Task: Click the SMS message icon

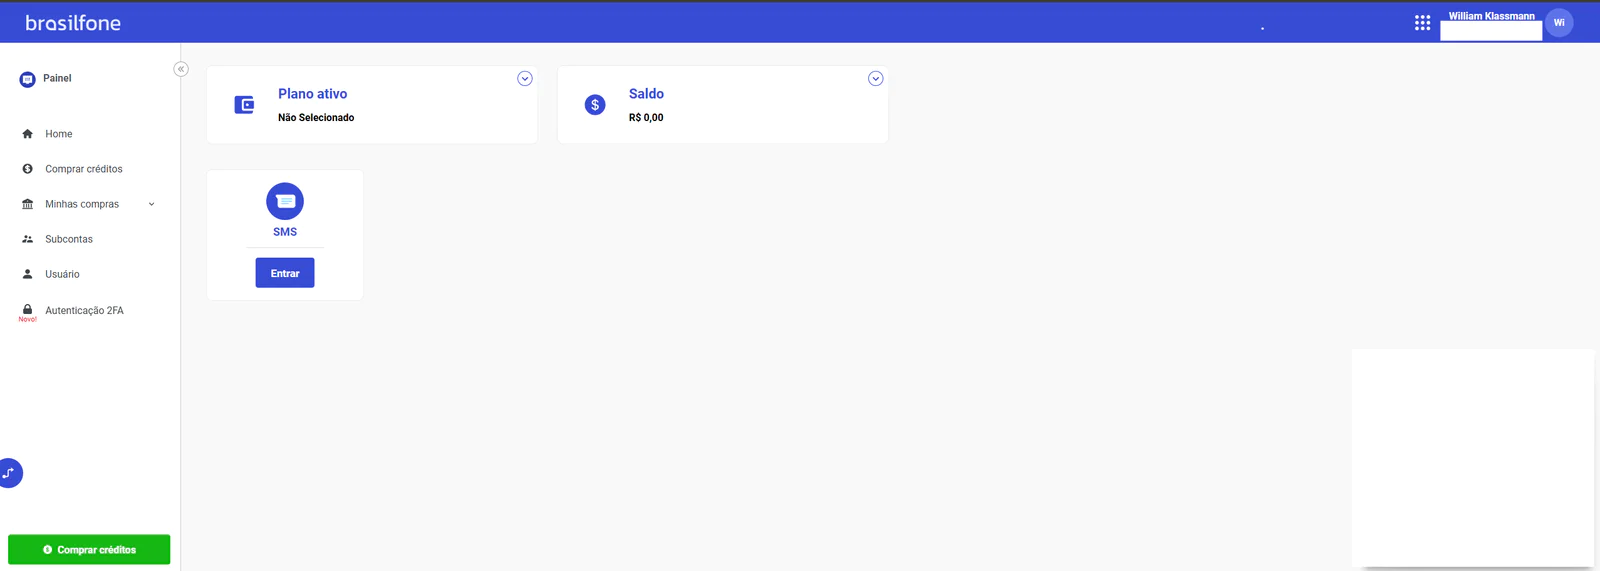Action: [x=285, y=201]
